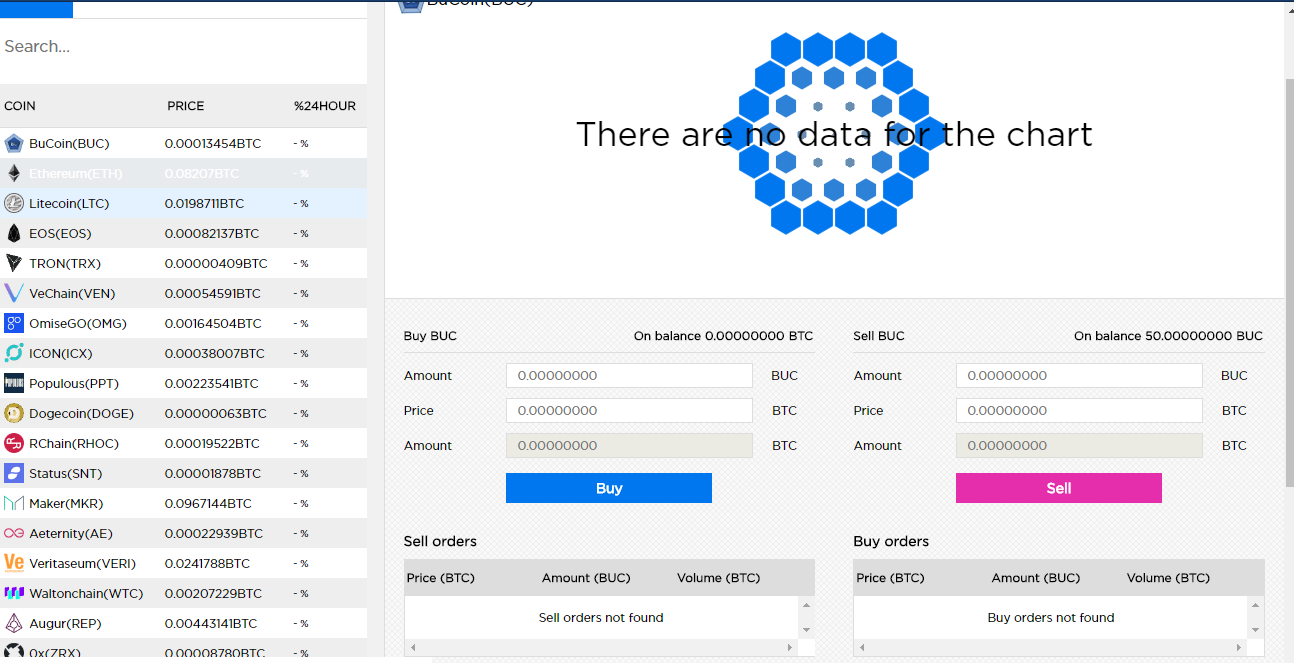Select TRON(TRX) row name
This screenshot has height=663, width=1294.
point(65,264)
